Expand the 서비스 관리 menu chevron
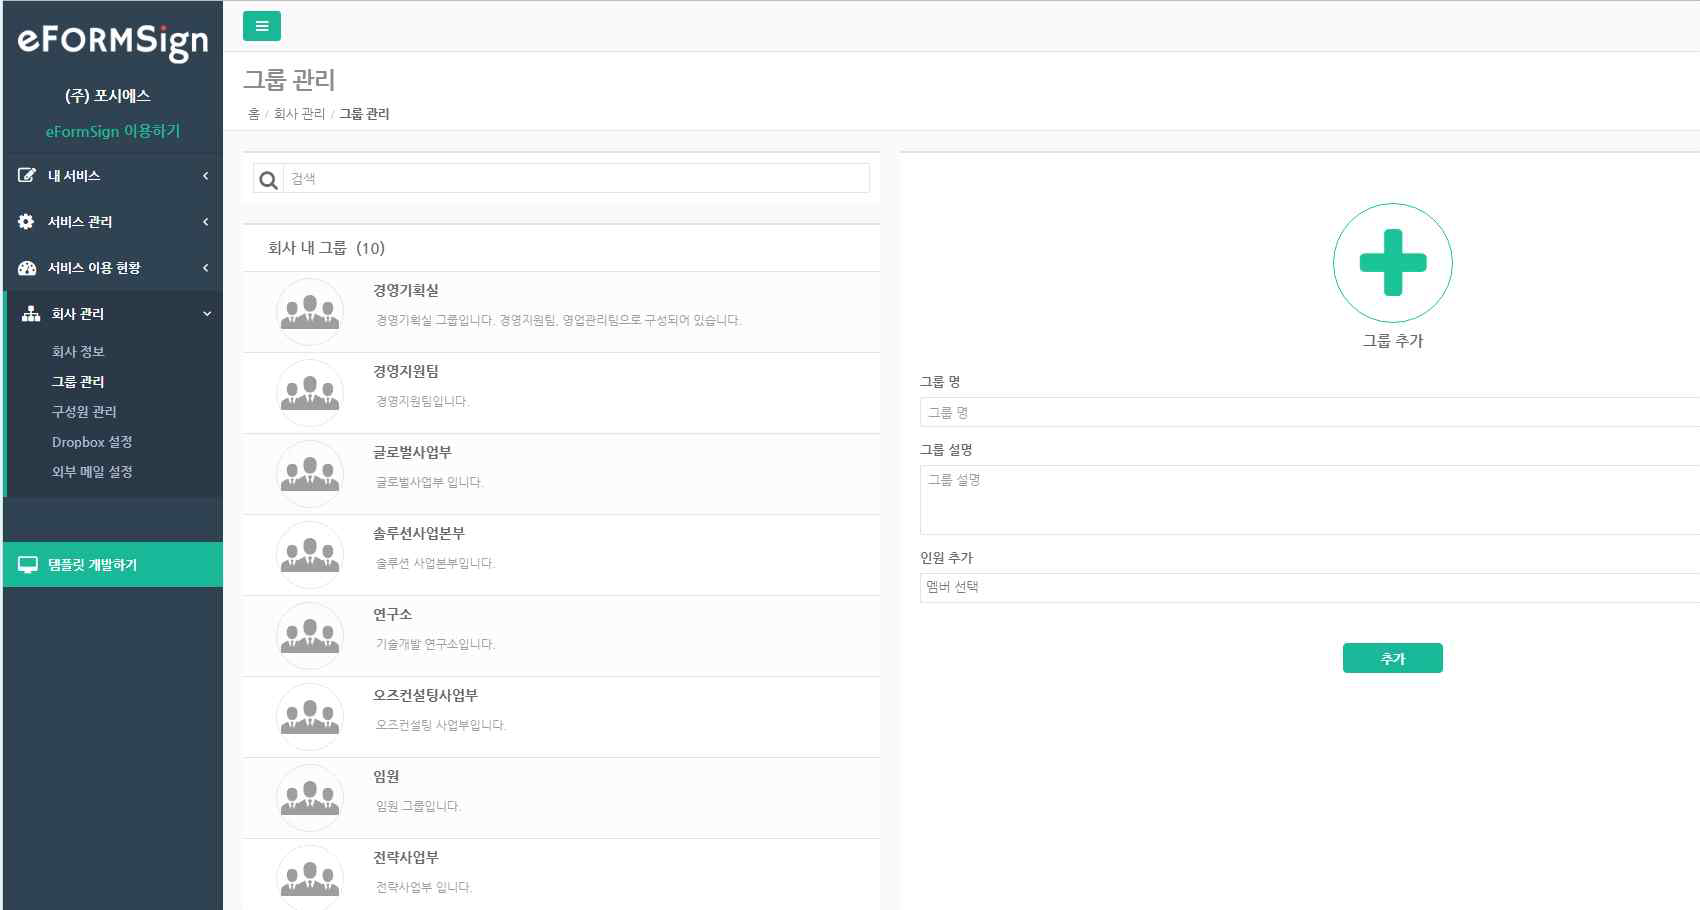Image resolution: width=1700 pixels, height=910 pixels. [x=206, y=222]
